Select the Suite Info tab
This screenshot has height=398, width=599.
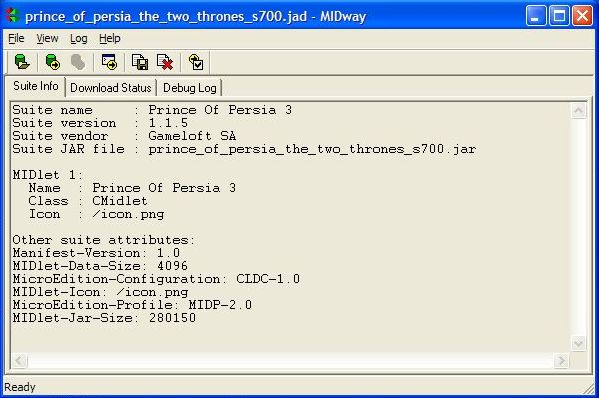[36, 86]
